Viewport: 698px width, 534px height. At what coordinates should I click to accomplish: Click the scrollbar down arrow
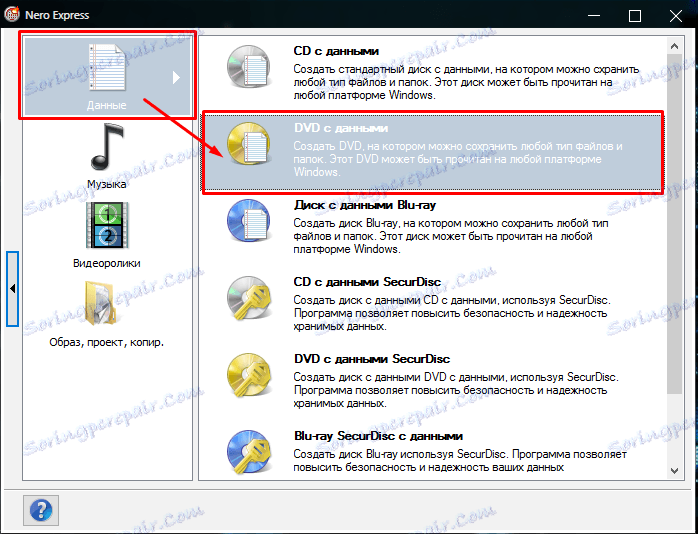coord(674,471)
